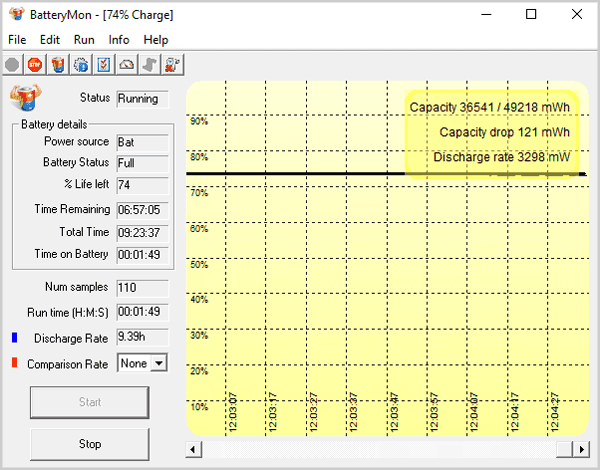The width and height of the screenshot is (600, 470).
Task: Click the 'Discharge rate 3298 mW' text
Action: 501,157
